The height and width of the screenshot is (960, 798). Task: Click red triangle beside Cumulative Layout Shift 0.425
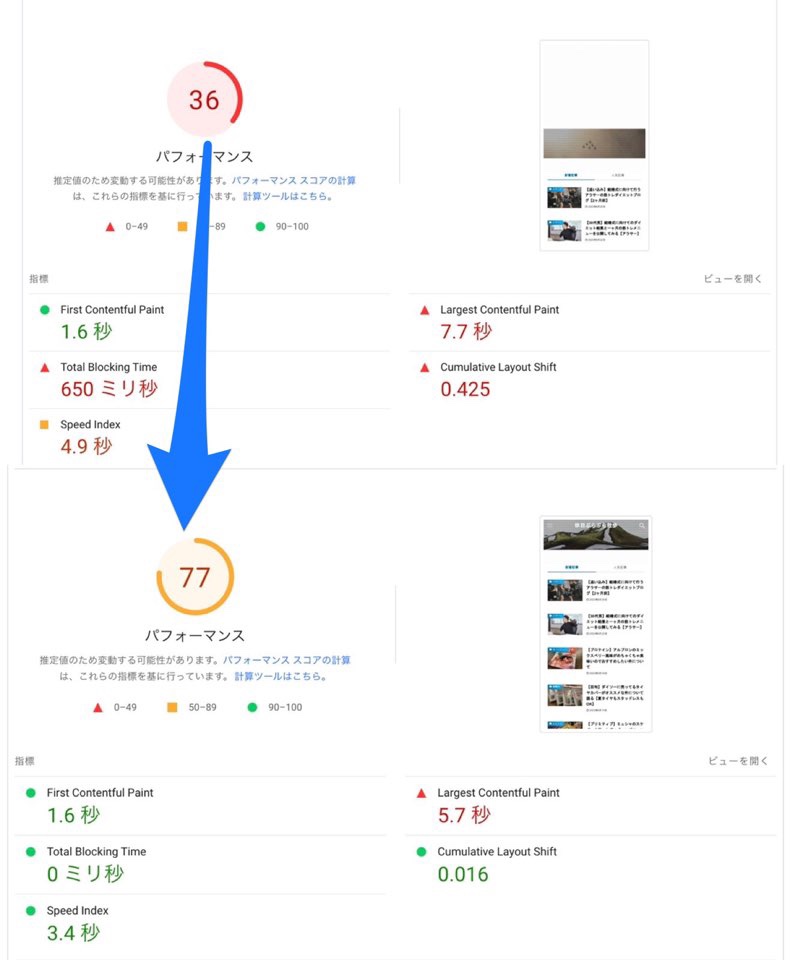(x=424, y=368)
